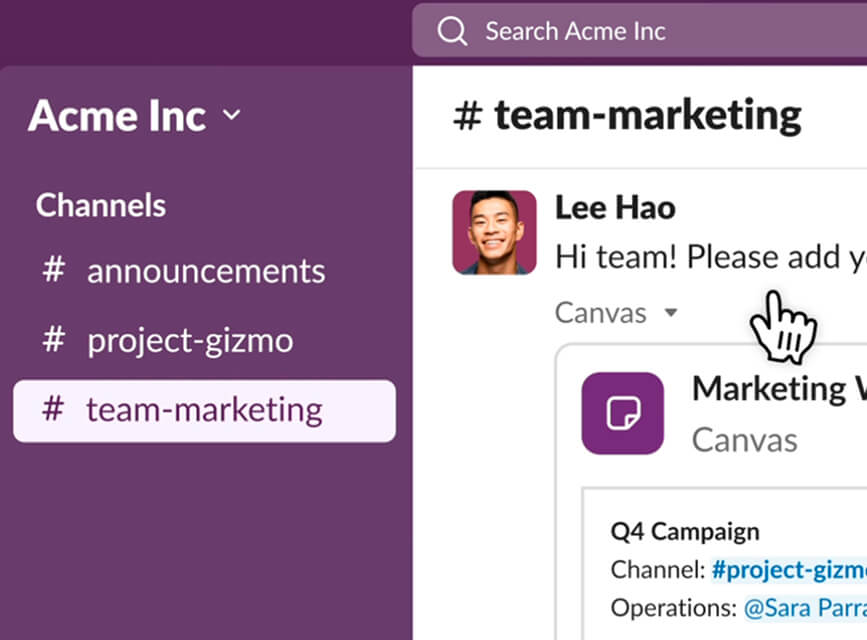Open Lee Hao's profile picture

[x=494, y=232]
